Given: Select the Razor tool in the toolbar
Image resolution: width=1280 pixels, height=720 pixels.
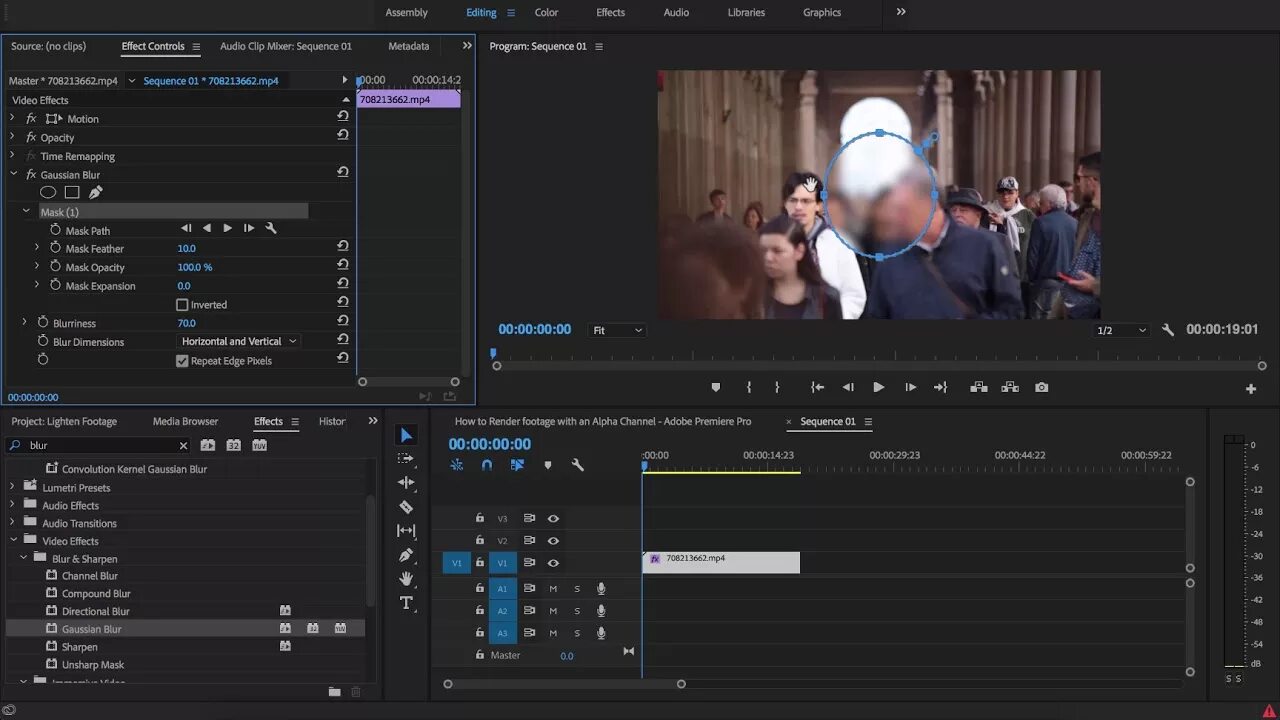Looking at the screenshot, I should (406, 507).
